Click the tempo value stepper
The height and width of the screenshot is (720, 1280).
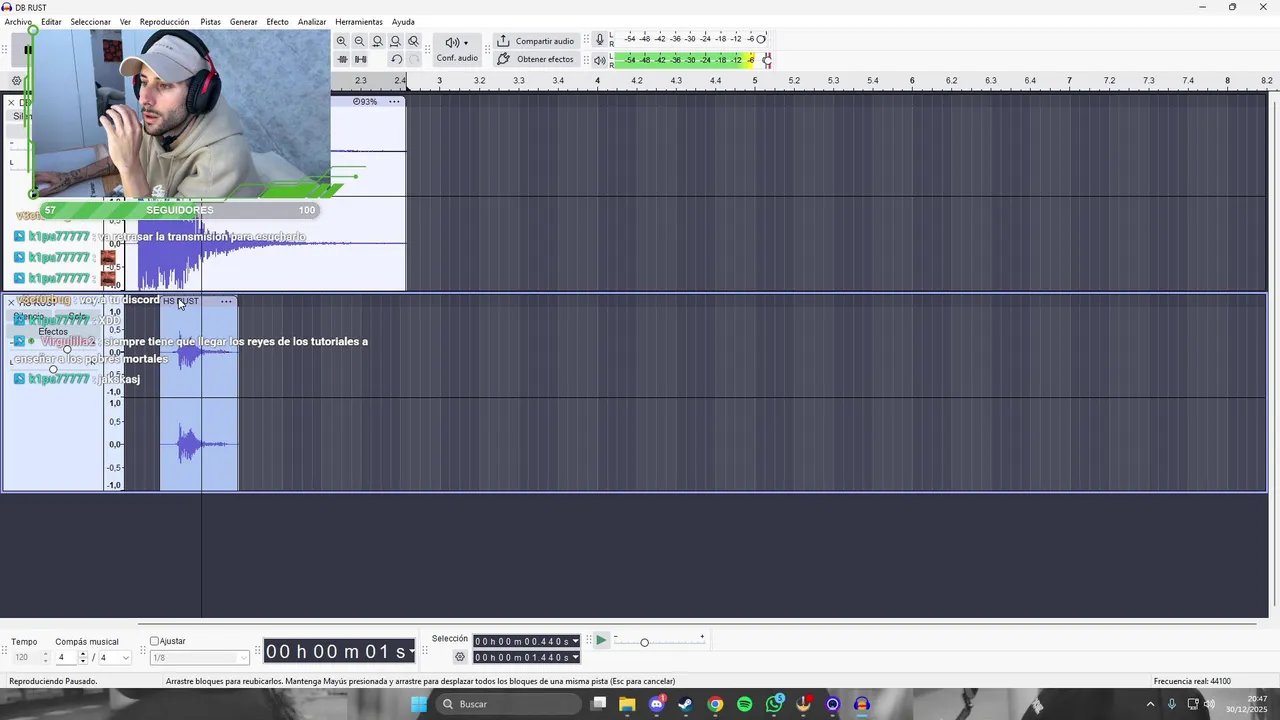pos(45,657)
